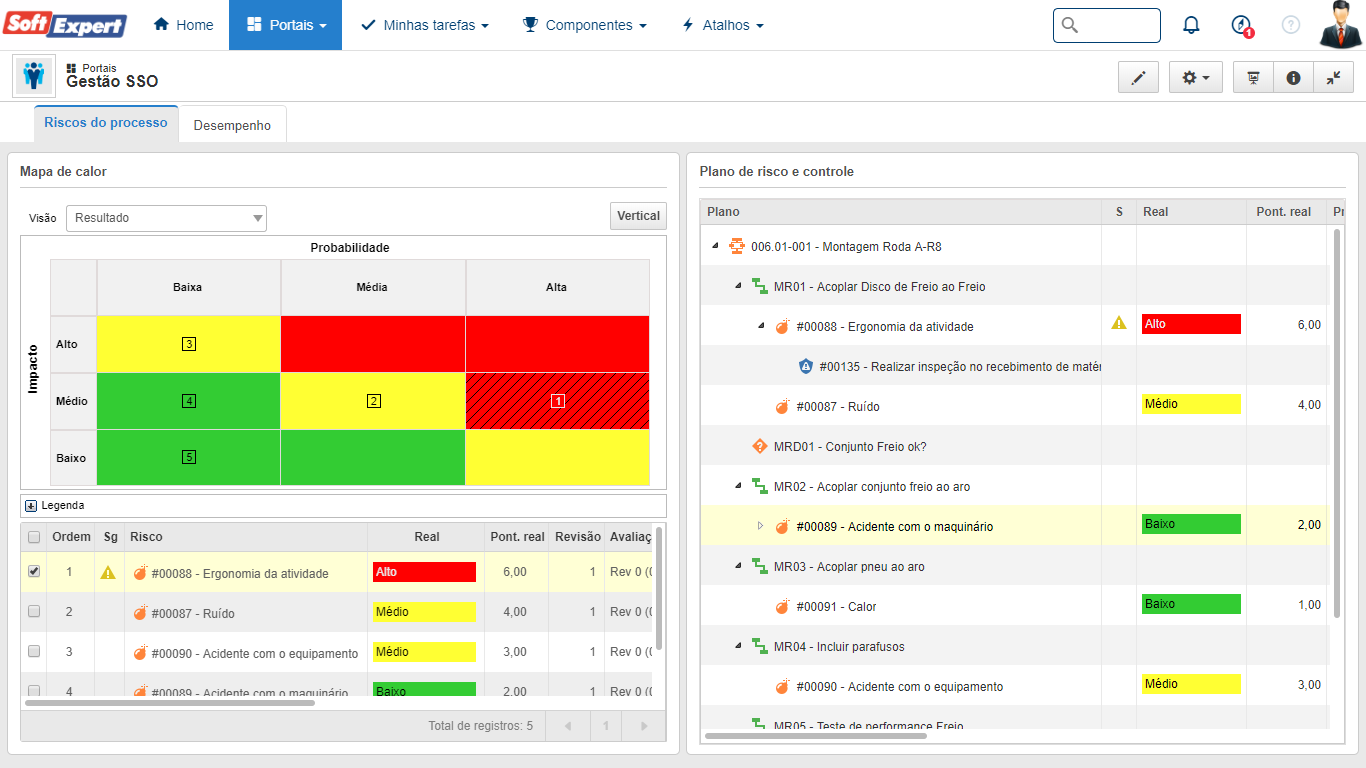The height and width of the screenshot is (768, 1366).
Task: Open the portal information icon
Action: pos(1293,78)
